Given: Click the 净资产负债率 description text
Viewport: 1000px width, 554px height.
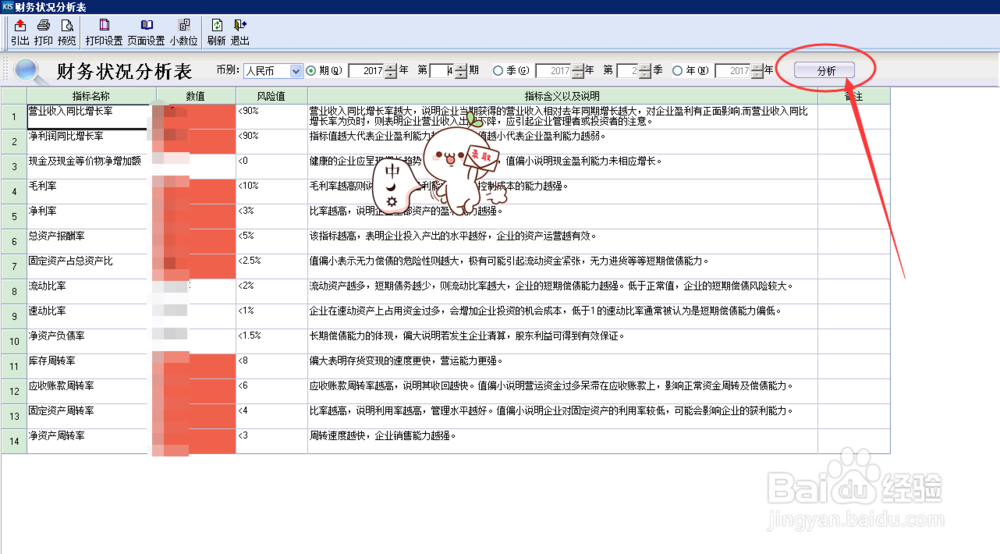Looking at the screenshot, I should point(467,336).
